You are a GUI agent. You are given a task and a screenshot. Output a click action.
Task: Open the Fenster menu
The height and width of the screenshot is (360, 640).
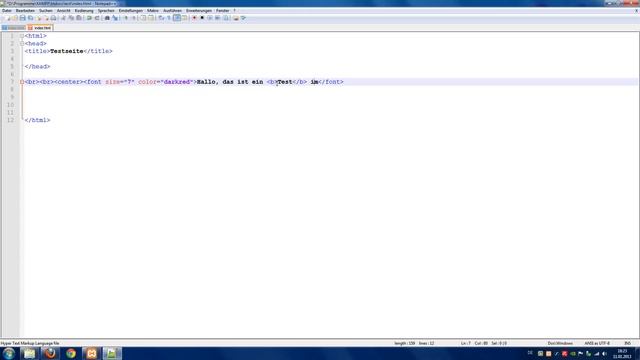point(222,11)
